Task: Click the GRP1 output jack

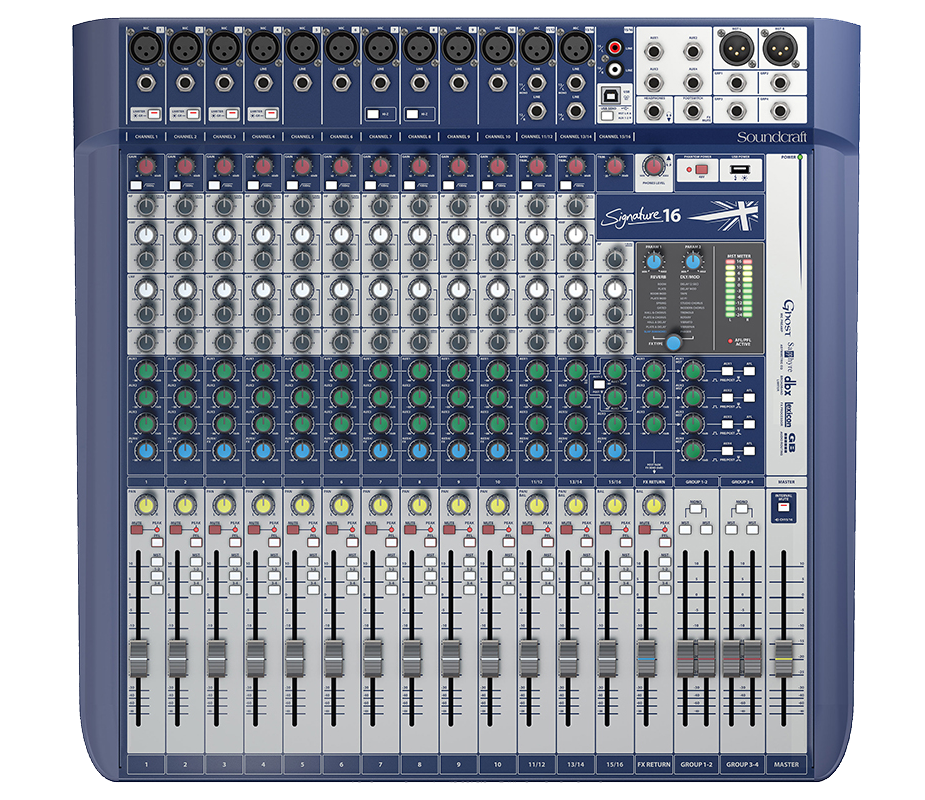Action: pyautogui.click(x=736, y=83)
